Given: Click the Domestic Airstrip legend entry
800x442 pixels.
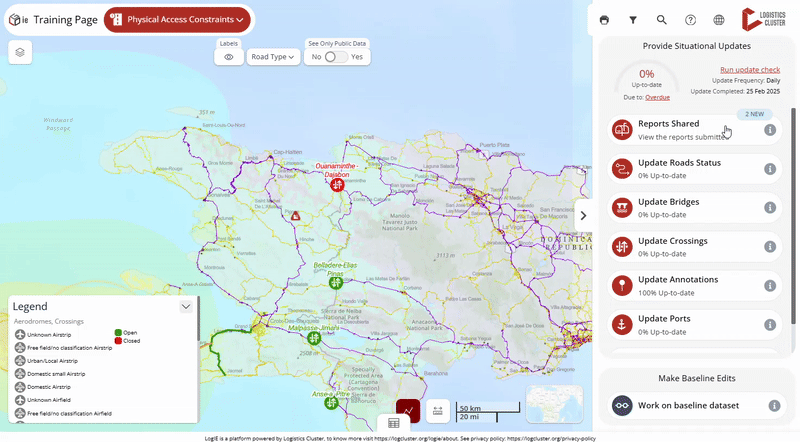Looking at the screenshot, I should click(43, 387).
